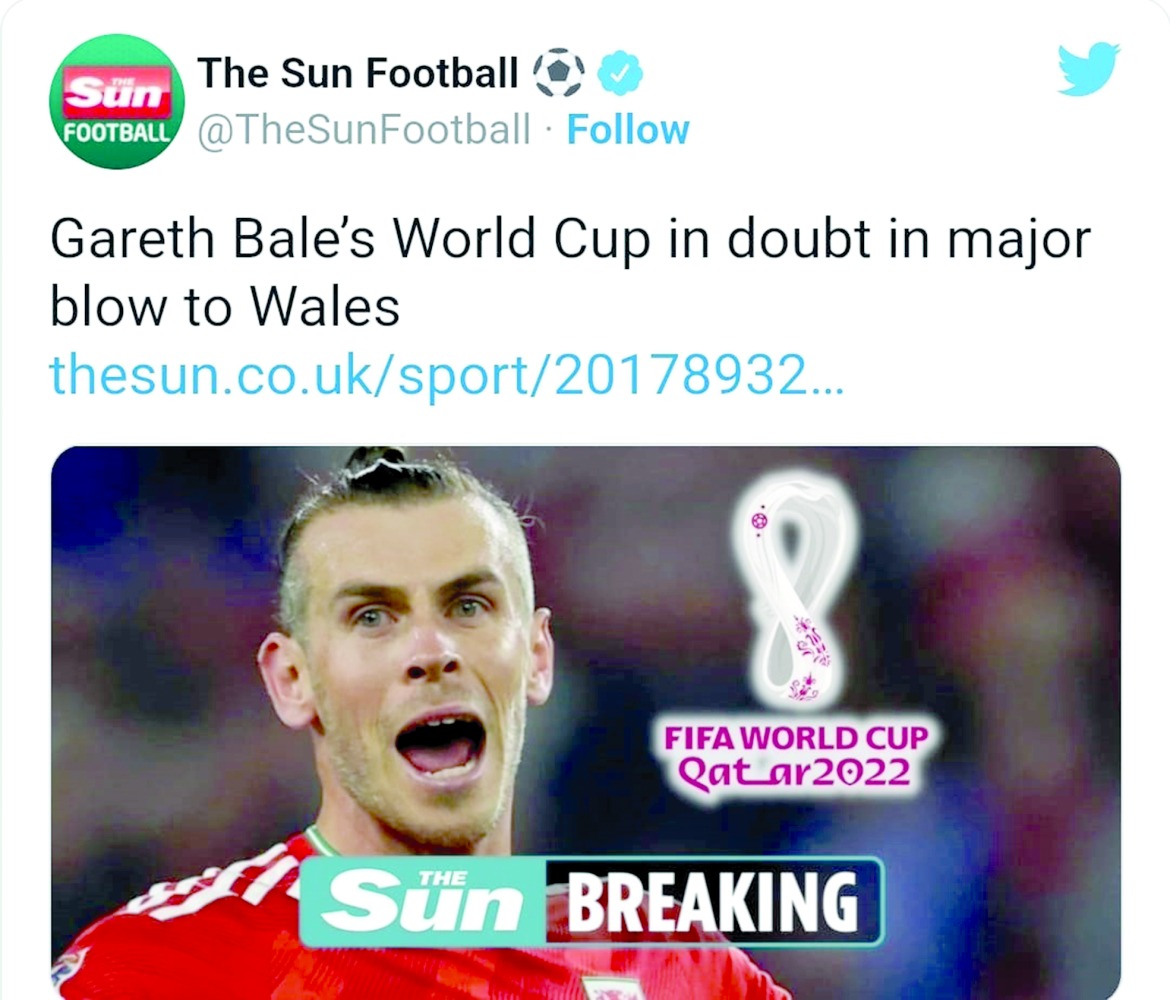Click The Sun Football profile avatar

click(116, 101)
